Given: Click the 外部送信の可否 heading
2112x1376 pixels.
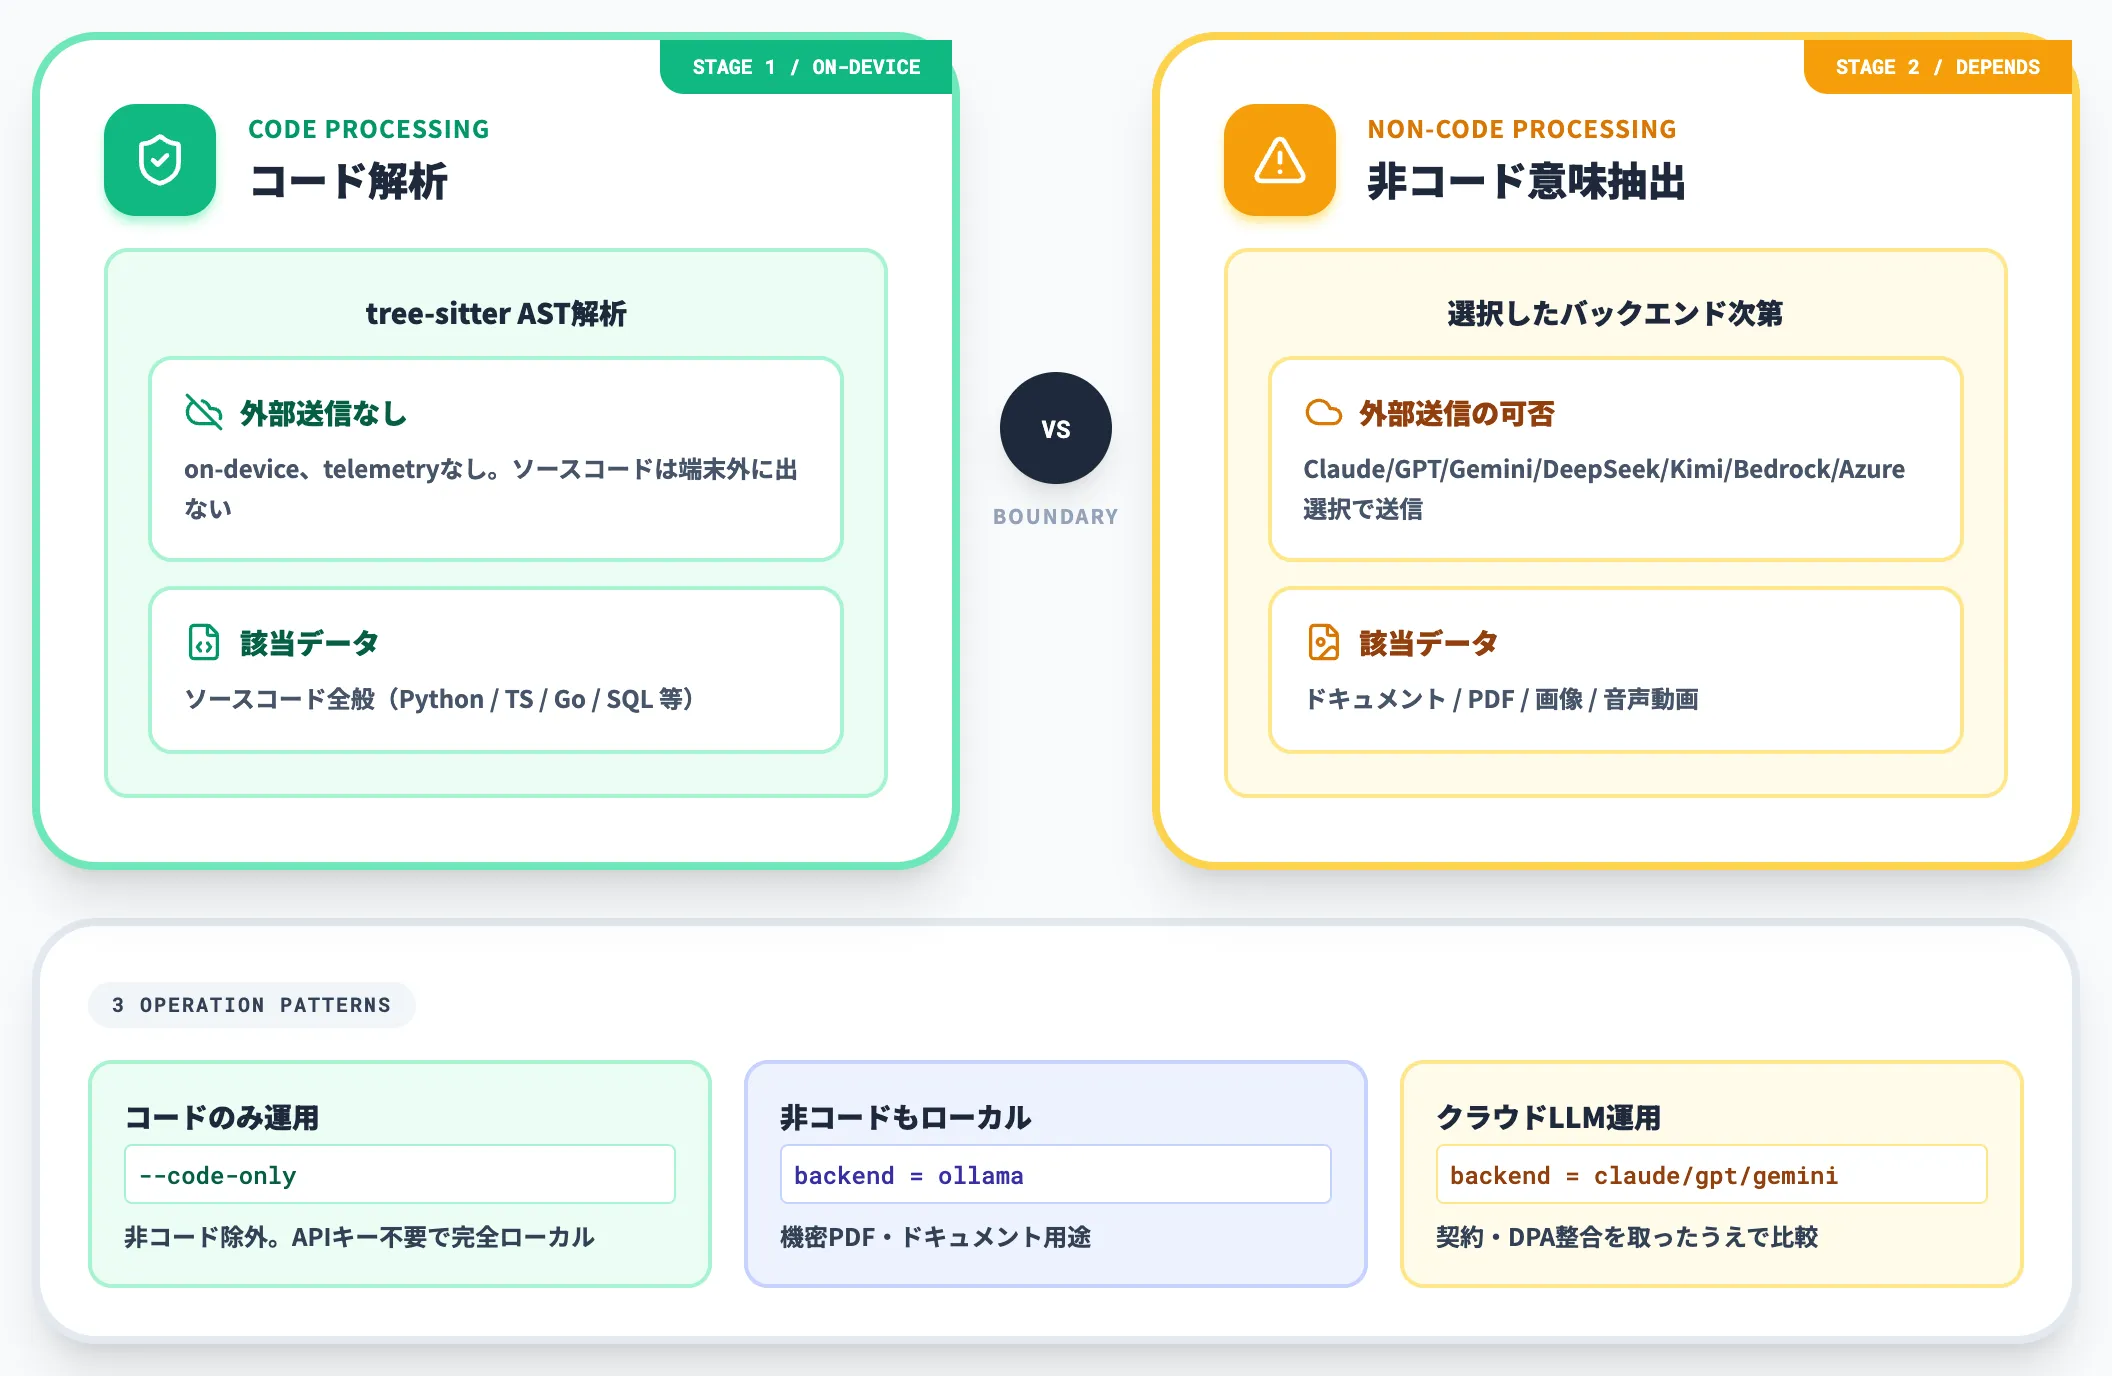Looking at the screenshot, I should 1457,413.
